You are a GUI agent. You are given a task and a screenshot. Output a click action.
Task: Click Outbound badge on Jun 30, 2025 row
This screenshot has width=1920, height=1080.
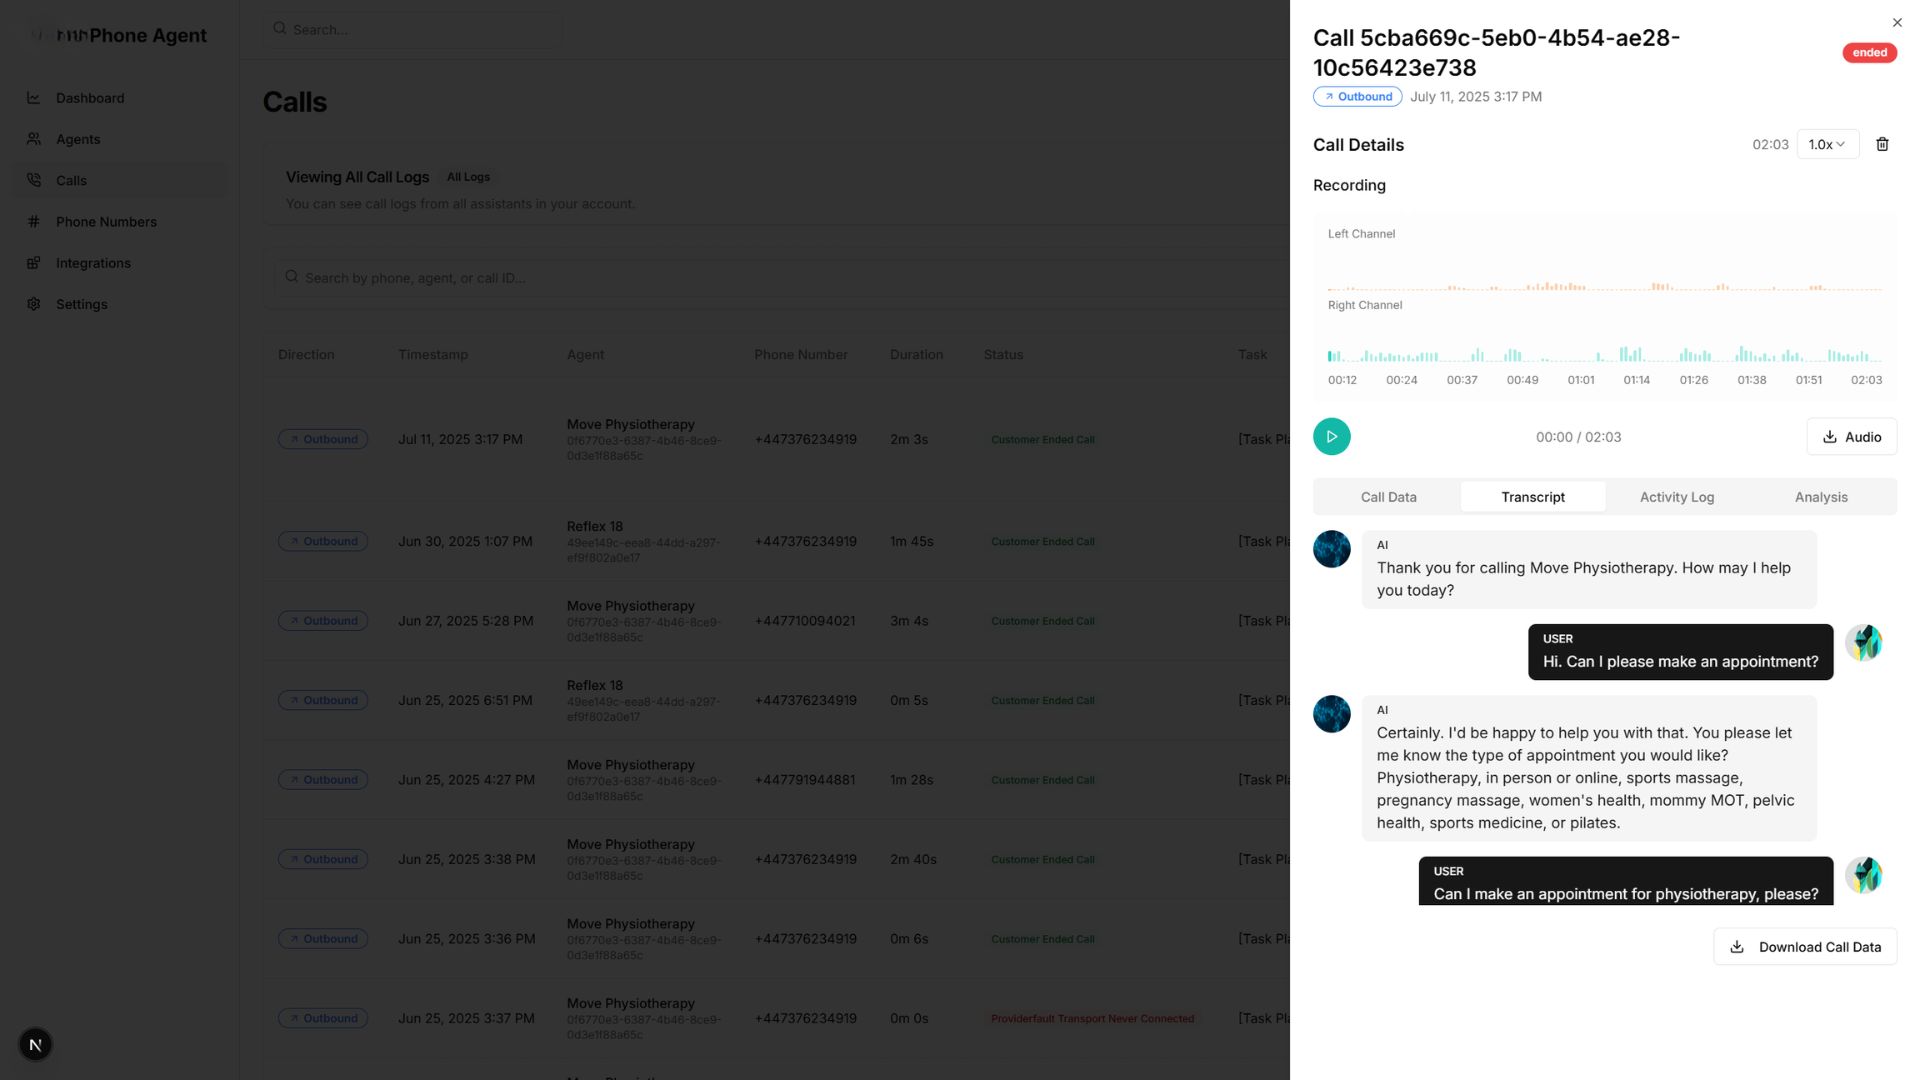323,542
